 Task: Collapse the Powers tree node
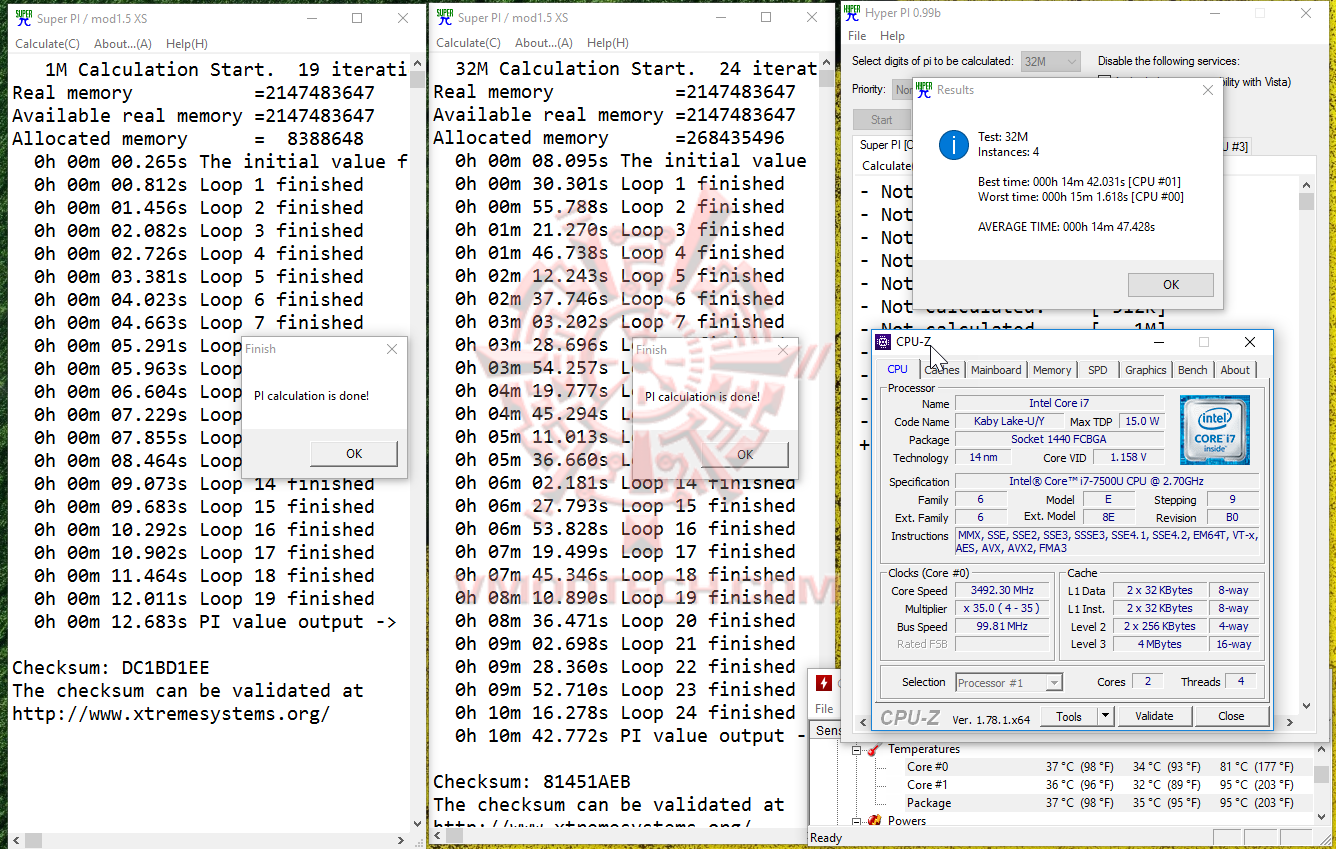point(856,821)
